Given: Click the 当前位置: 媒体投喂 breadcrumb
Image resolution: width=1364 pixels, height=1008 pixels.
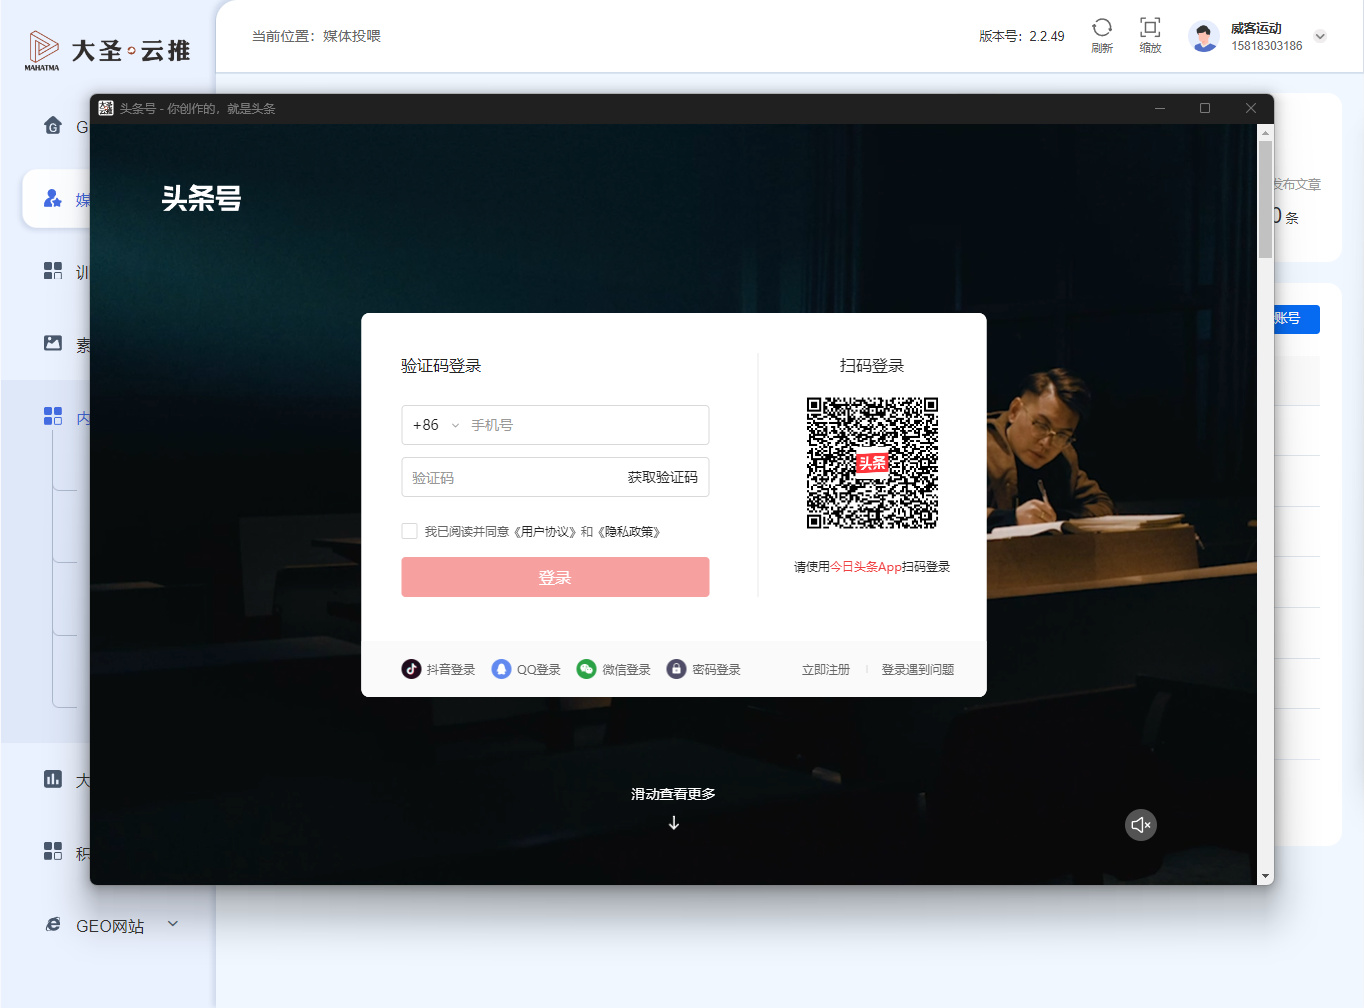Looking at the screenshot, I should (x=316, y=36).
